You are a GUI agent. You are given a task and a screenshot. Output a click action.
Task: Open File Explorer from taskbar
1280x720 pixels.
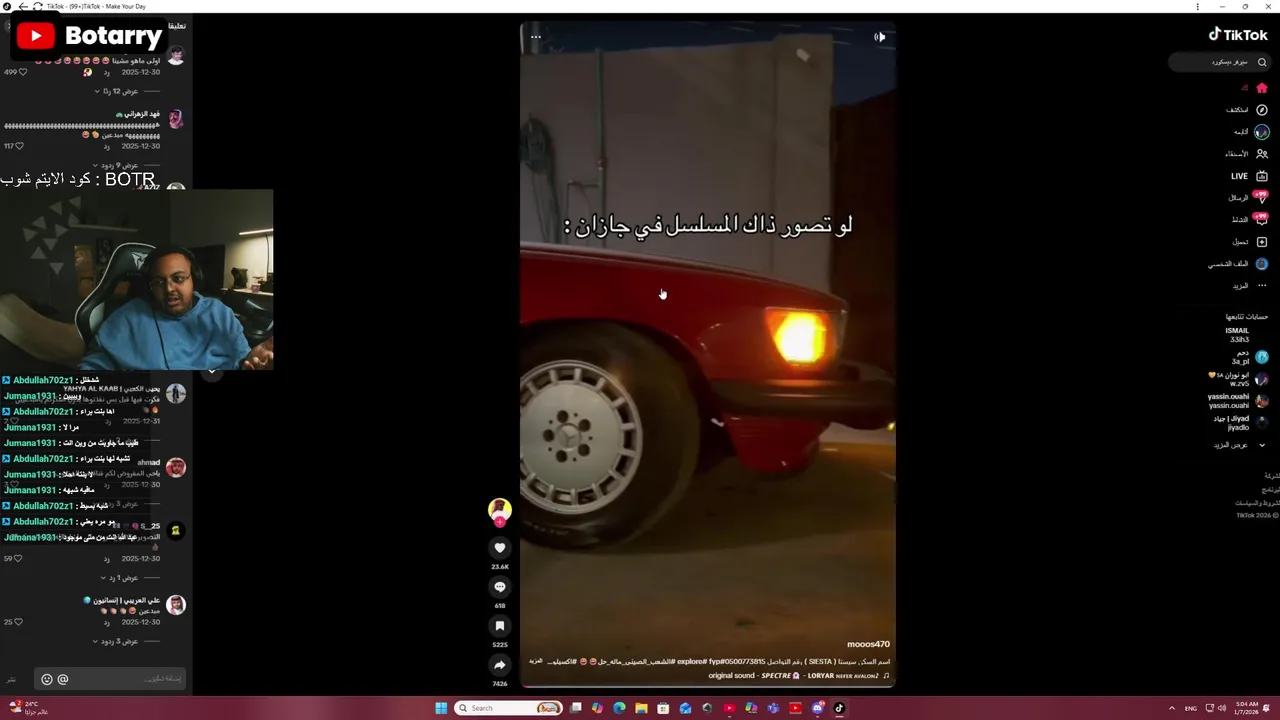(x=641, y=708)
